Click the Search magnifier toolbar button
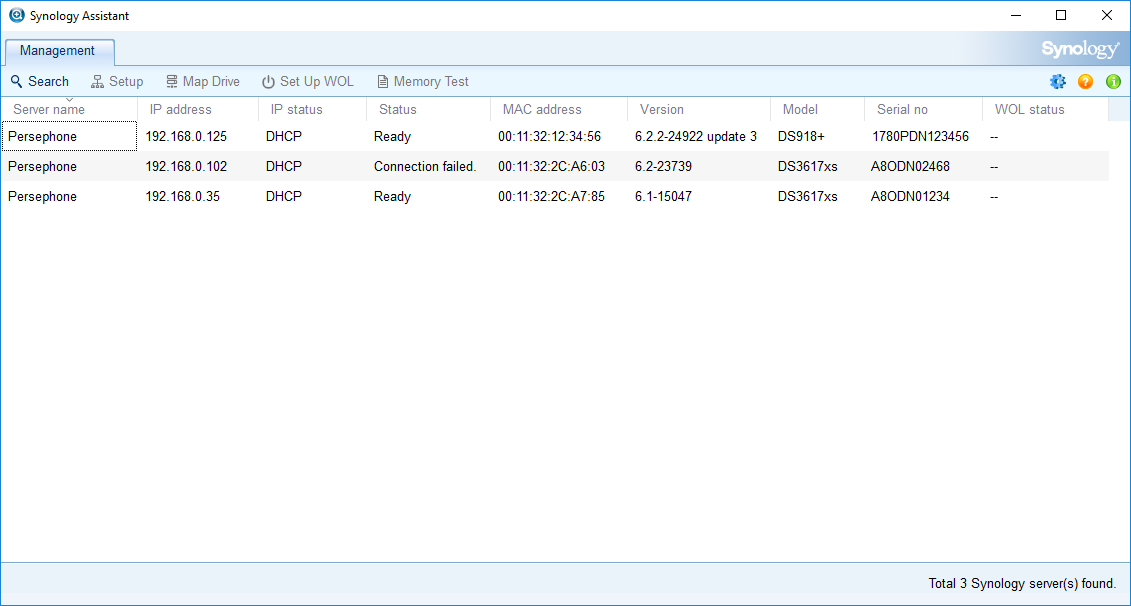The image size is (1131, 606). (40, 82)
